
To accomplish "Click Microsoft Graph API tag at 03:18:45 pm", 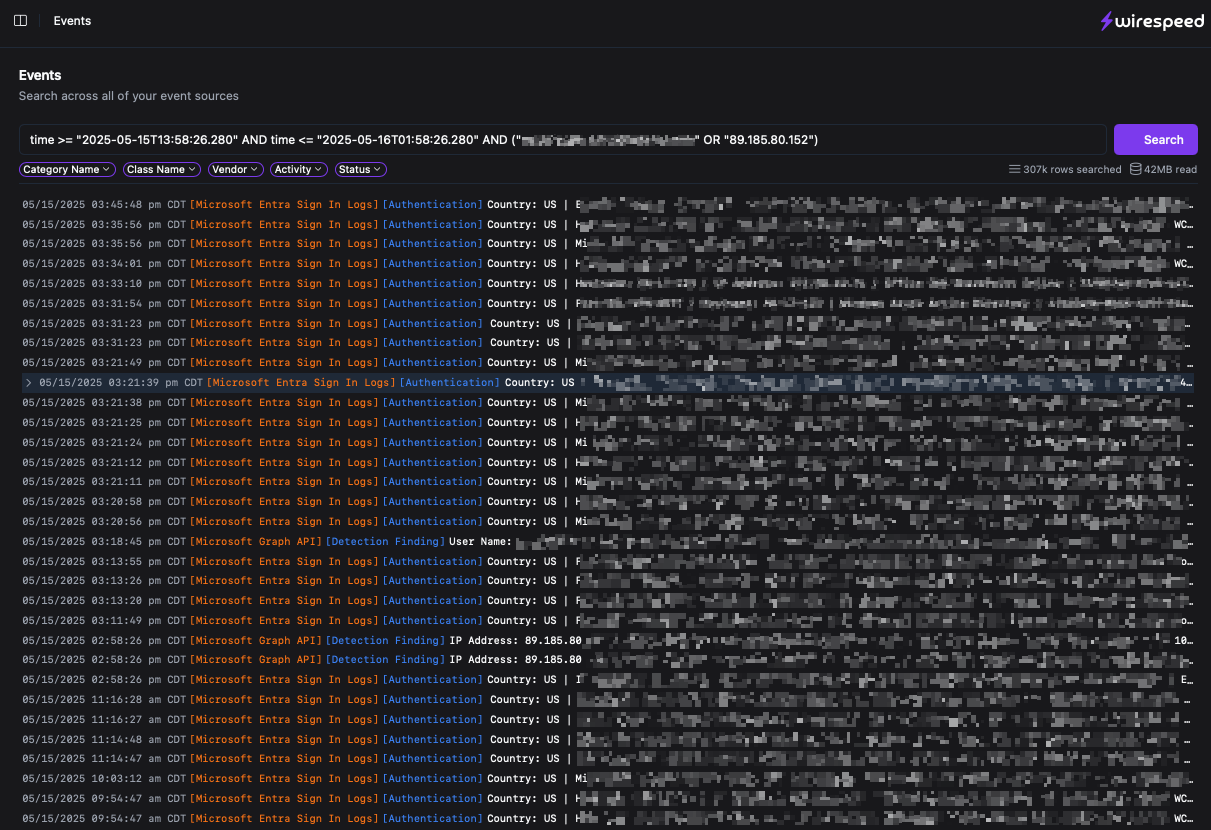I will [256, 542].
